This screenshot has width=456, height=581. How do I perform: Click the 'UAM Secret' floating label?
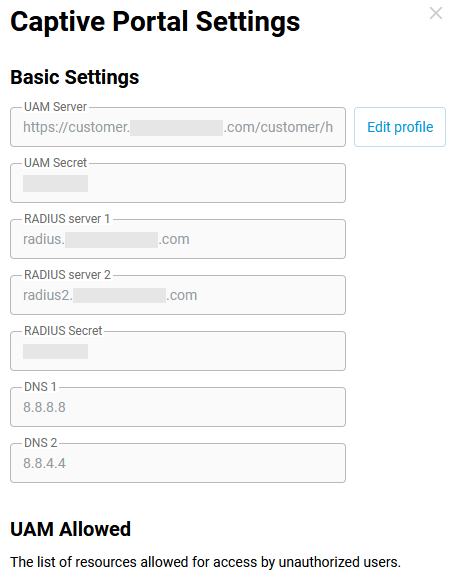tap(55, 163)
